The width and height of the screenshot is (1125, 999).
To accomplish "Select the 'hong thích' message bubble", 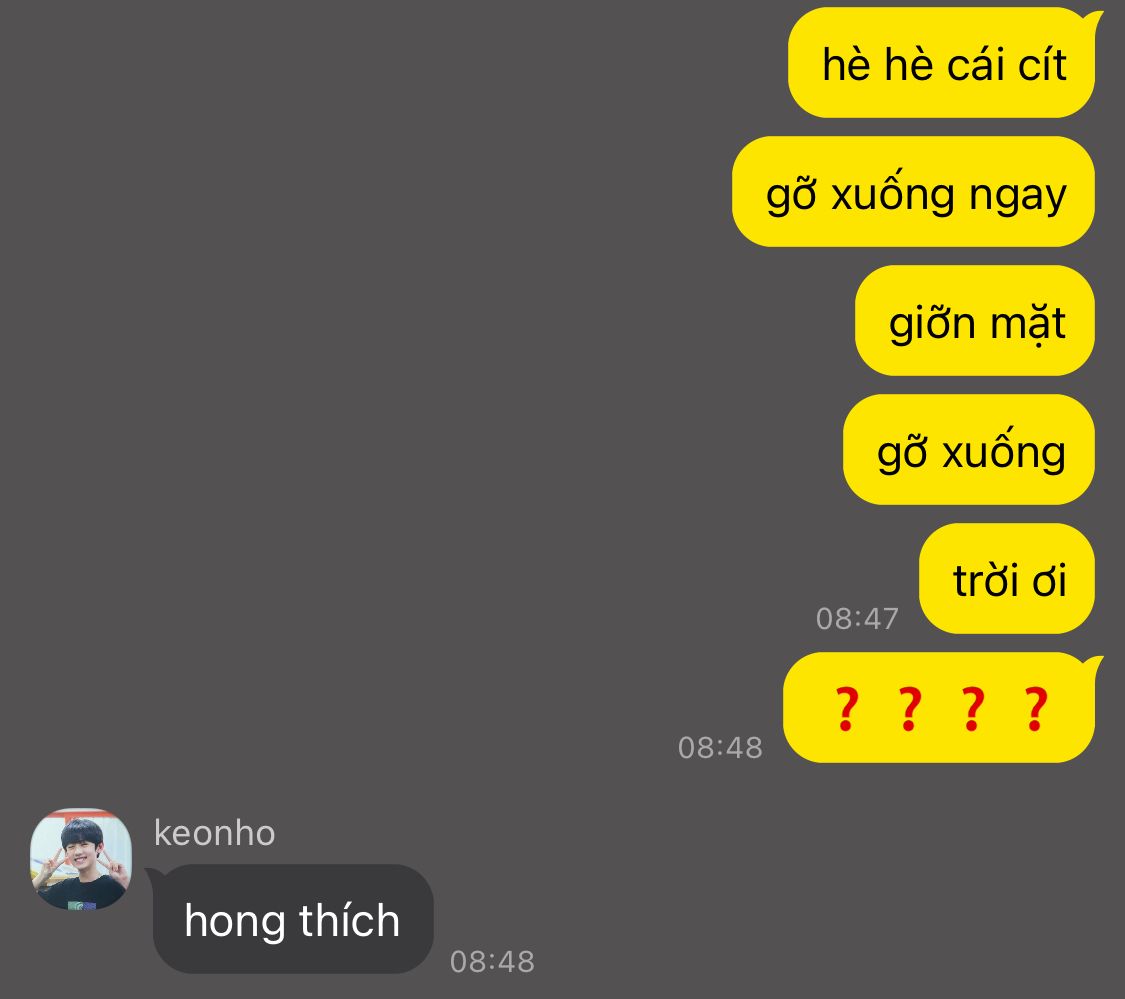I will pos(293,919).
